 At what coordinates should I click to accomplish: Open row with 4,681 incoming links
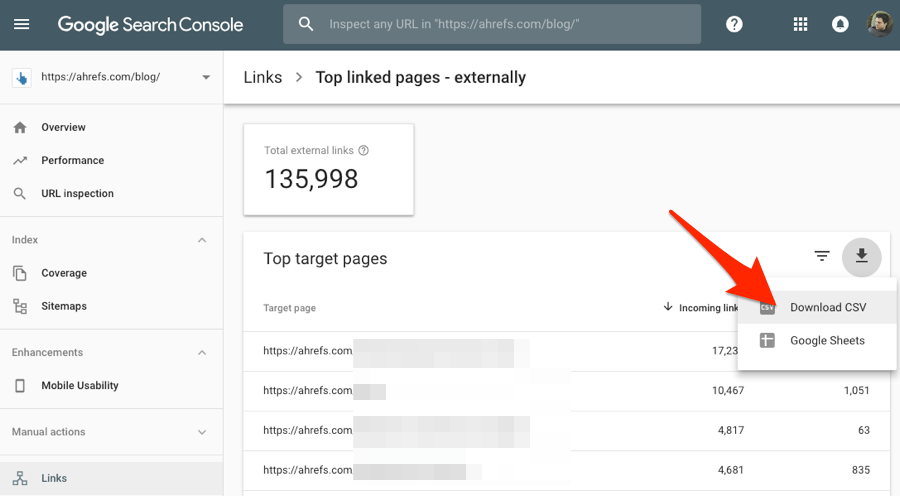[x=567, y=470]
